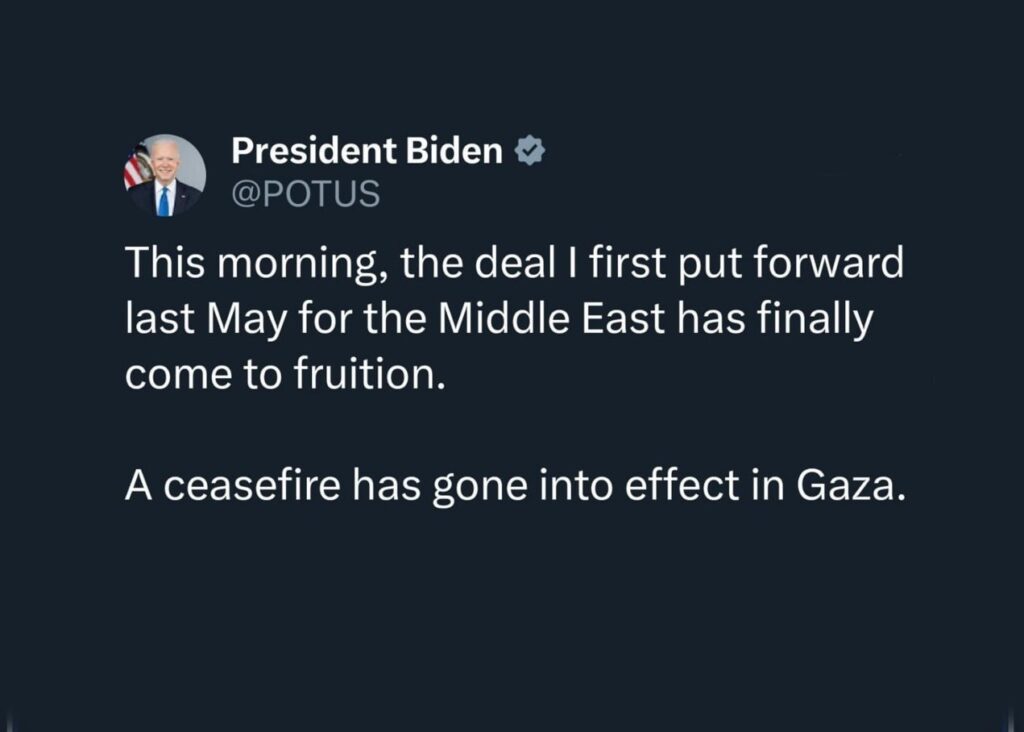Click the word "ceasefire" in the tweet
1024x732 pixels.
(x=252, y=486)
